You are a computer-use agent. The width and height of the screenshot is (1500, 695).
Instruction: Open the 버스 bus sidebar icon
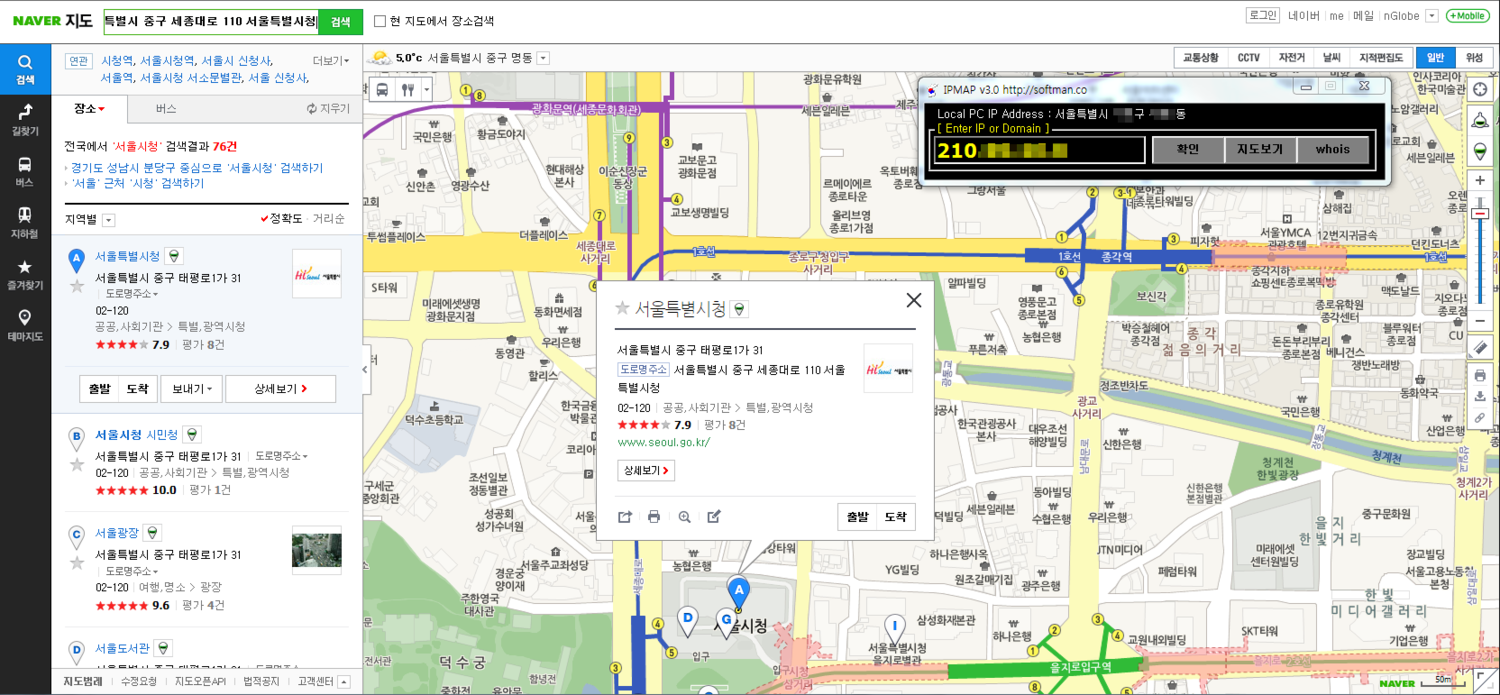[25, 171]
